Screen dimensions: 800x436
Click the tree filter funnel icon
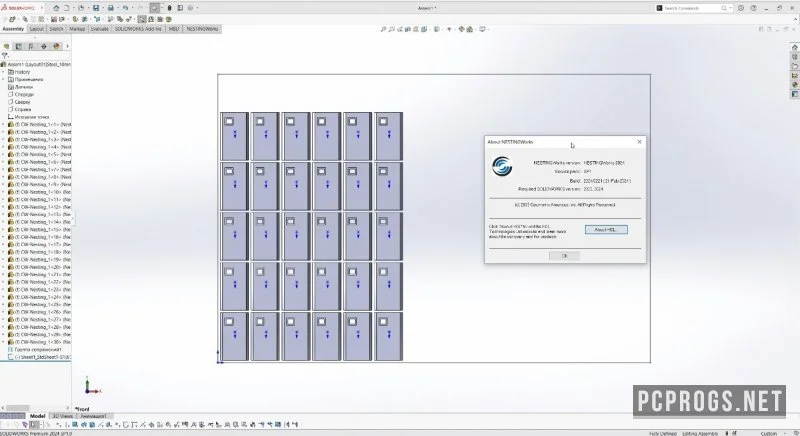click(5, 56)
